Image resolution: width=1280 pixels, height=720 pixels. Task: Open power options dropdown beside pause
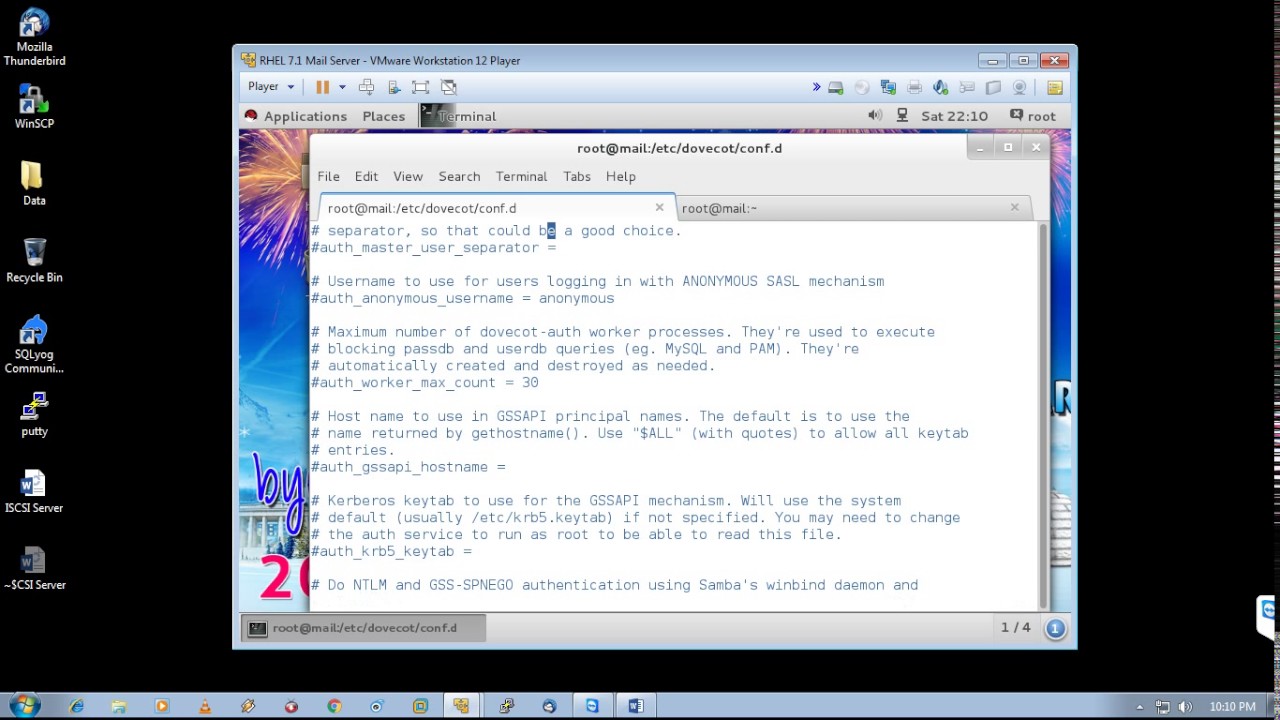point(342,87)
